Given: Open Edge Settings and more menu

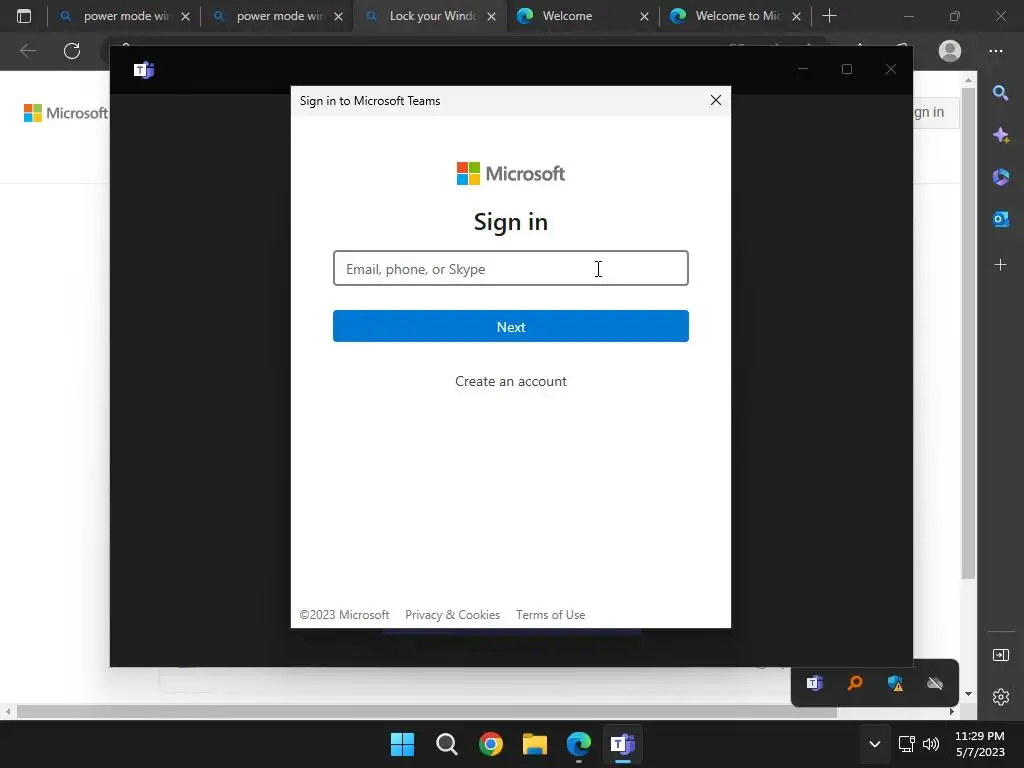Looking at the screenshot, I should click(995, 51).
